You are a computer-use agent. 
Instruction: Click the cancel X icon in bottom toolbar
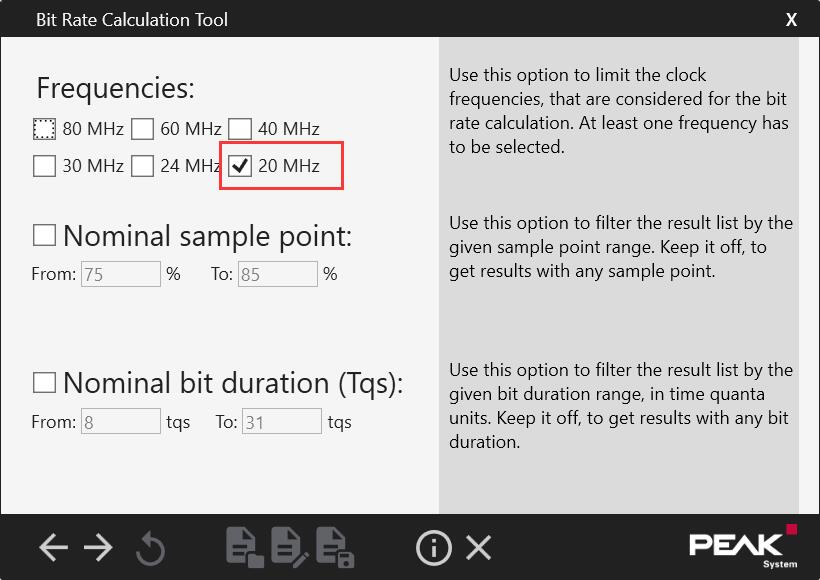479,548
